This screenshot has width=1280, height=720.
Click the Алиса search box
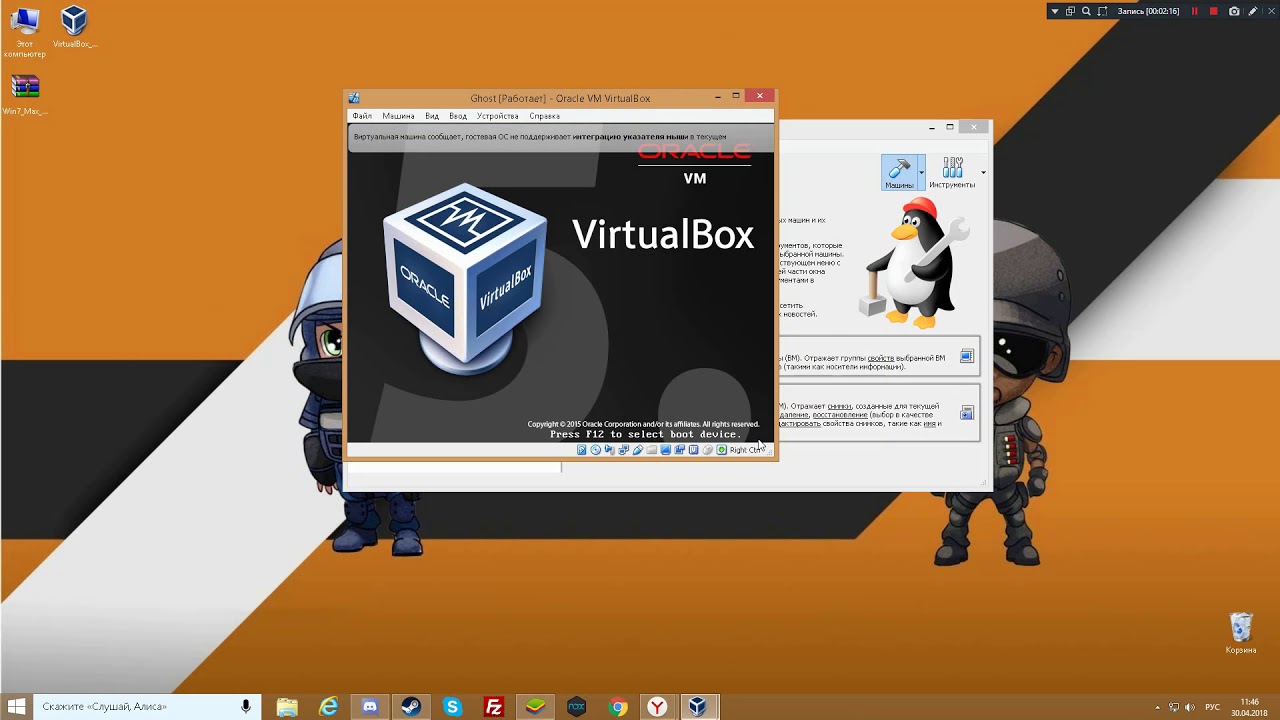tap(148, 707)
